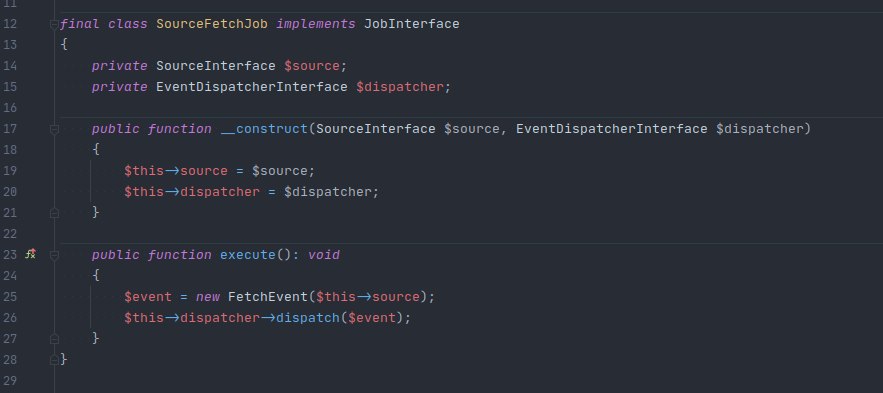
Task: Click the class closing fold marker on line 28
Action: tap(54, 359)
